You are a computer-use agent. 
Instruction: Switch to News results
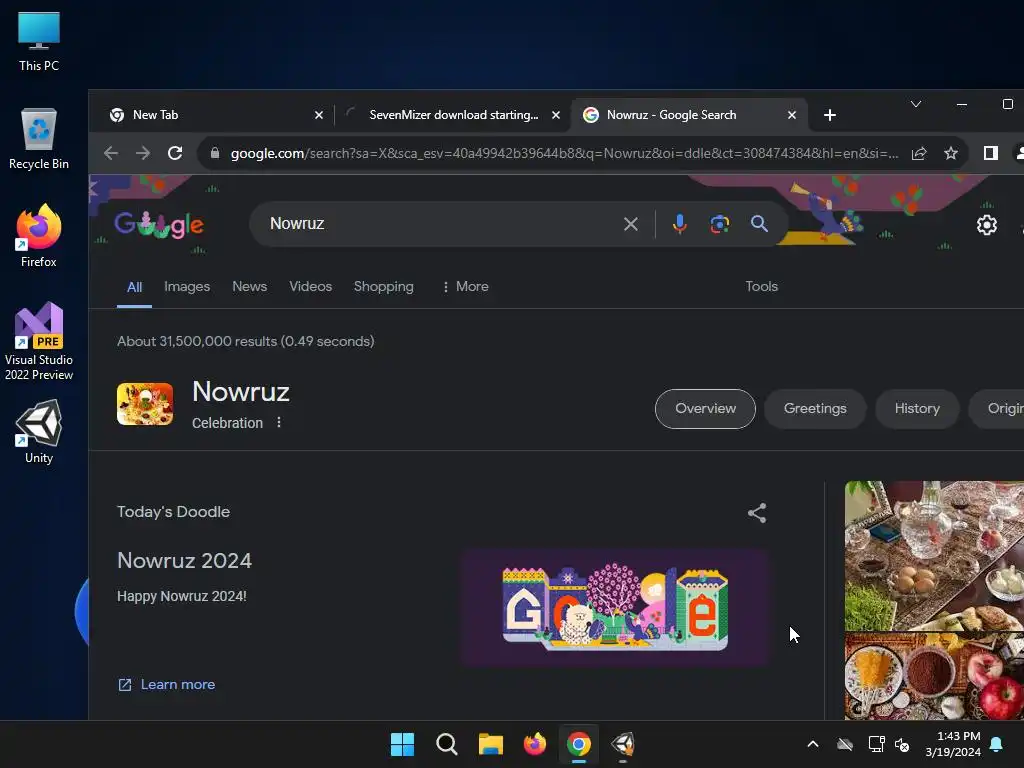(x=249, y=287)
